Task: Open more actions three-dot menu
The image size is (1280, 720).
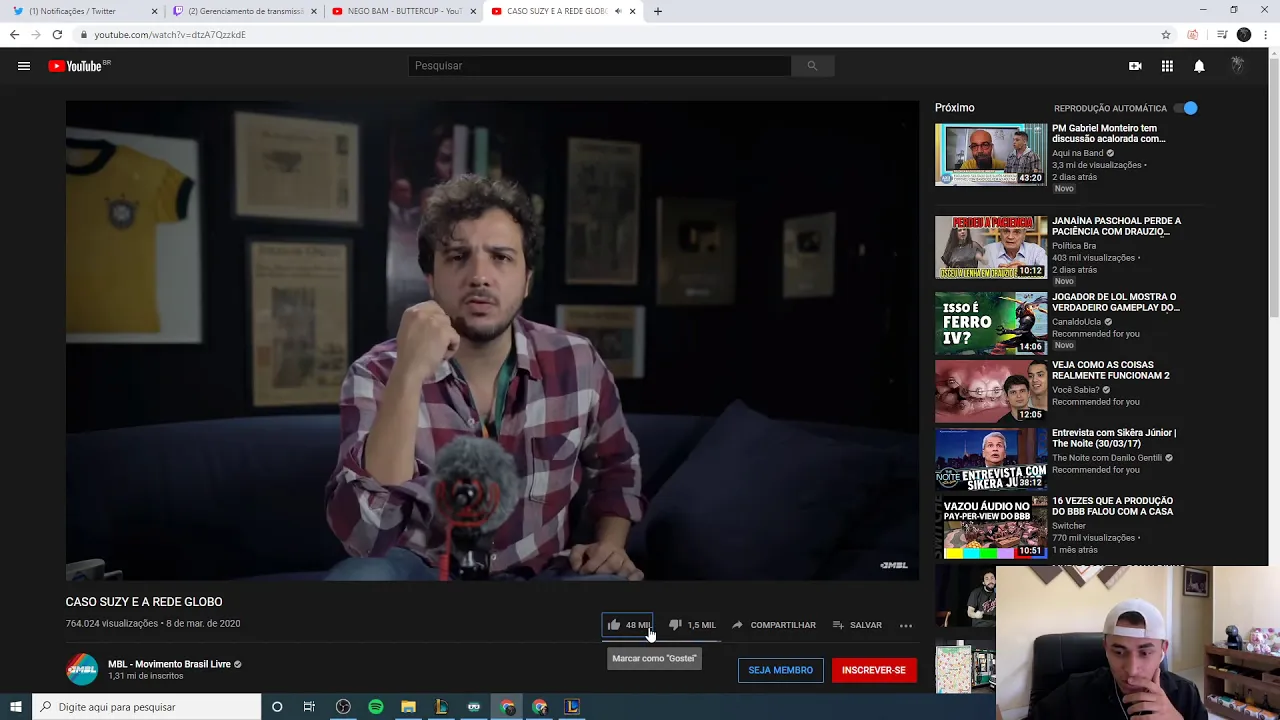Action: tap(906, 625)
